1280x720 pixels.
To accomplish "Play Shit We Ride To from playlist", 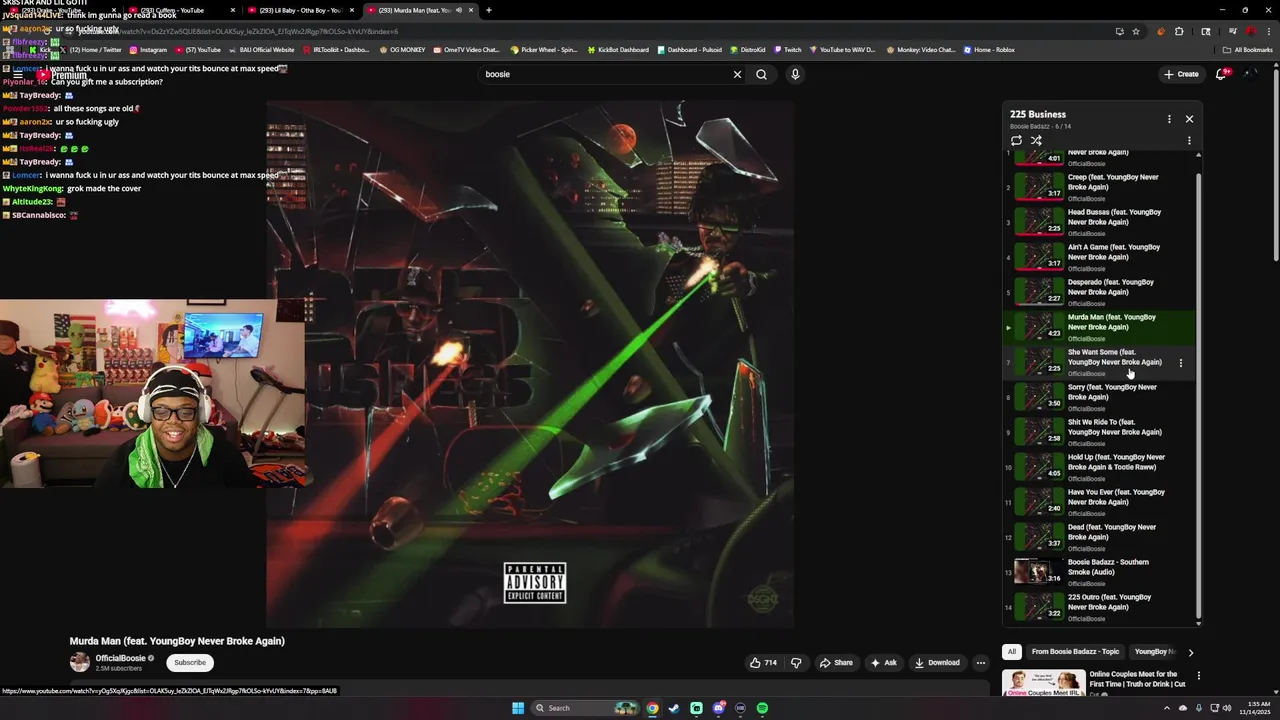I will tap(1100, 432).
